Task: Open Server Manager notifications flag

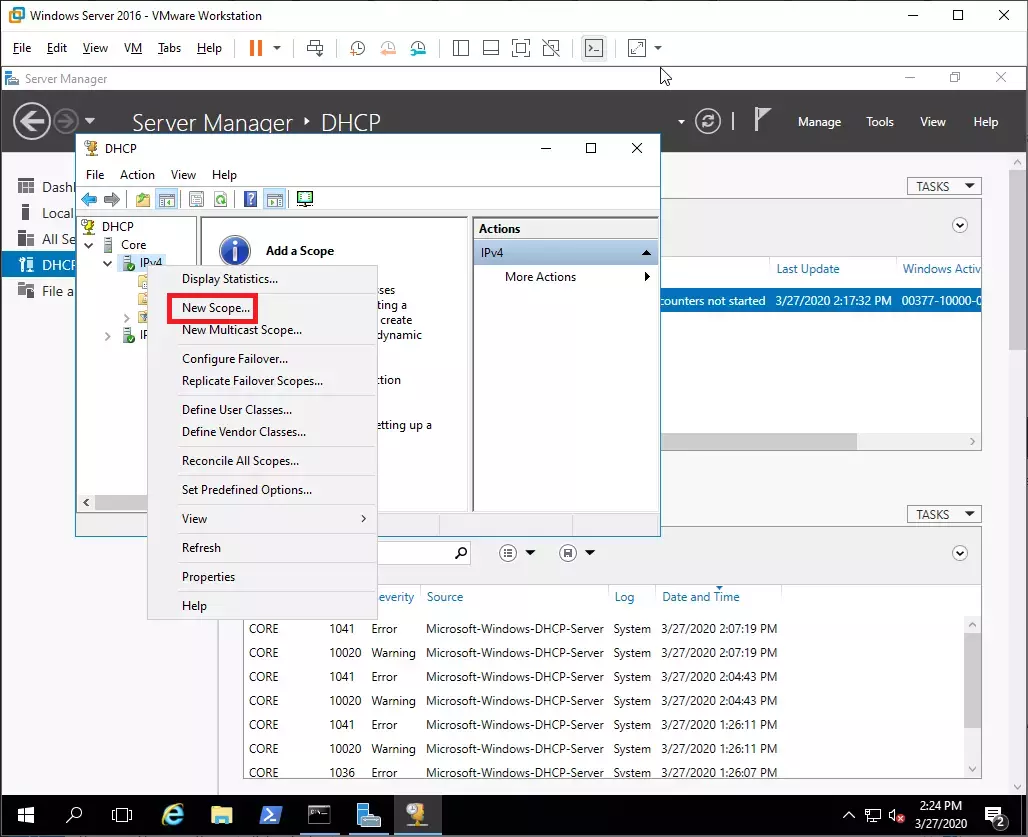Action: [761, 120]
